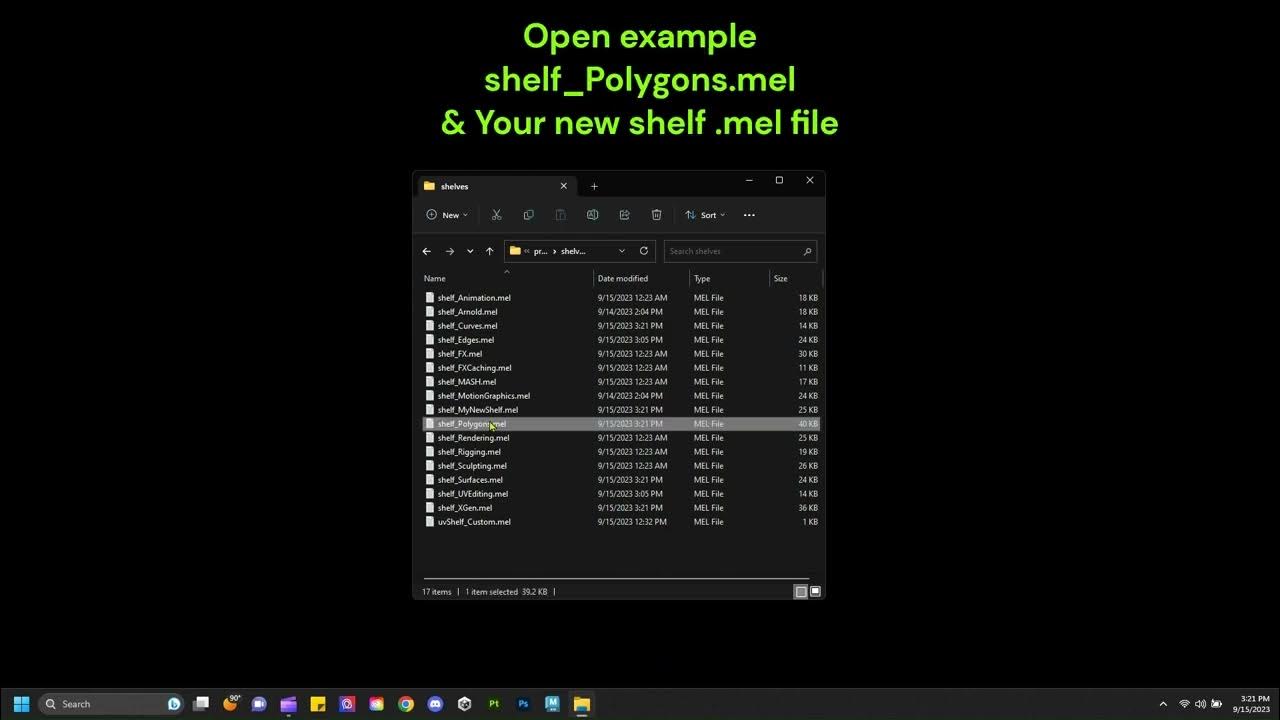Select shelf_Sculpting.mel file
The height and width of the screenshot is (720, 1280).
(621, 465)
